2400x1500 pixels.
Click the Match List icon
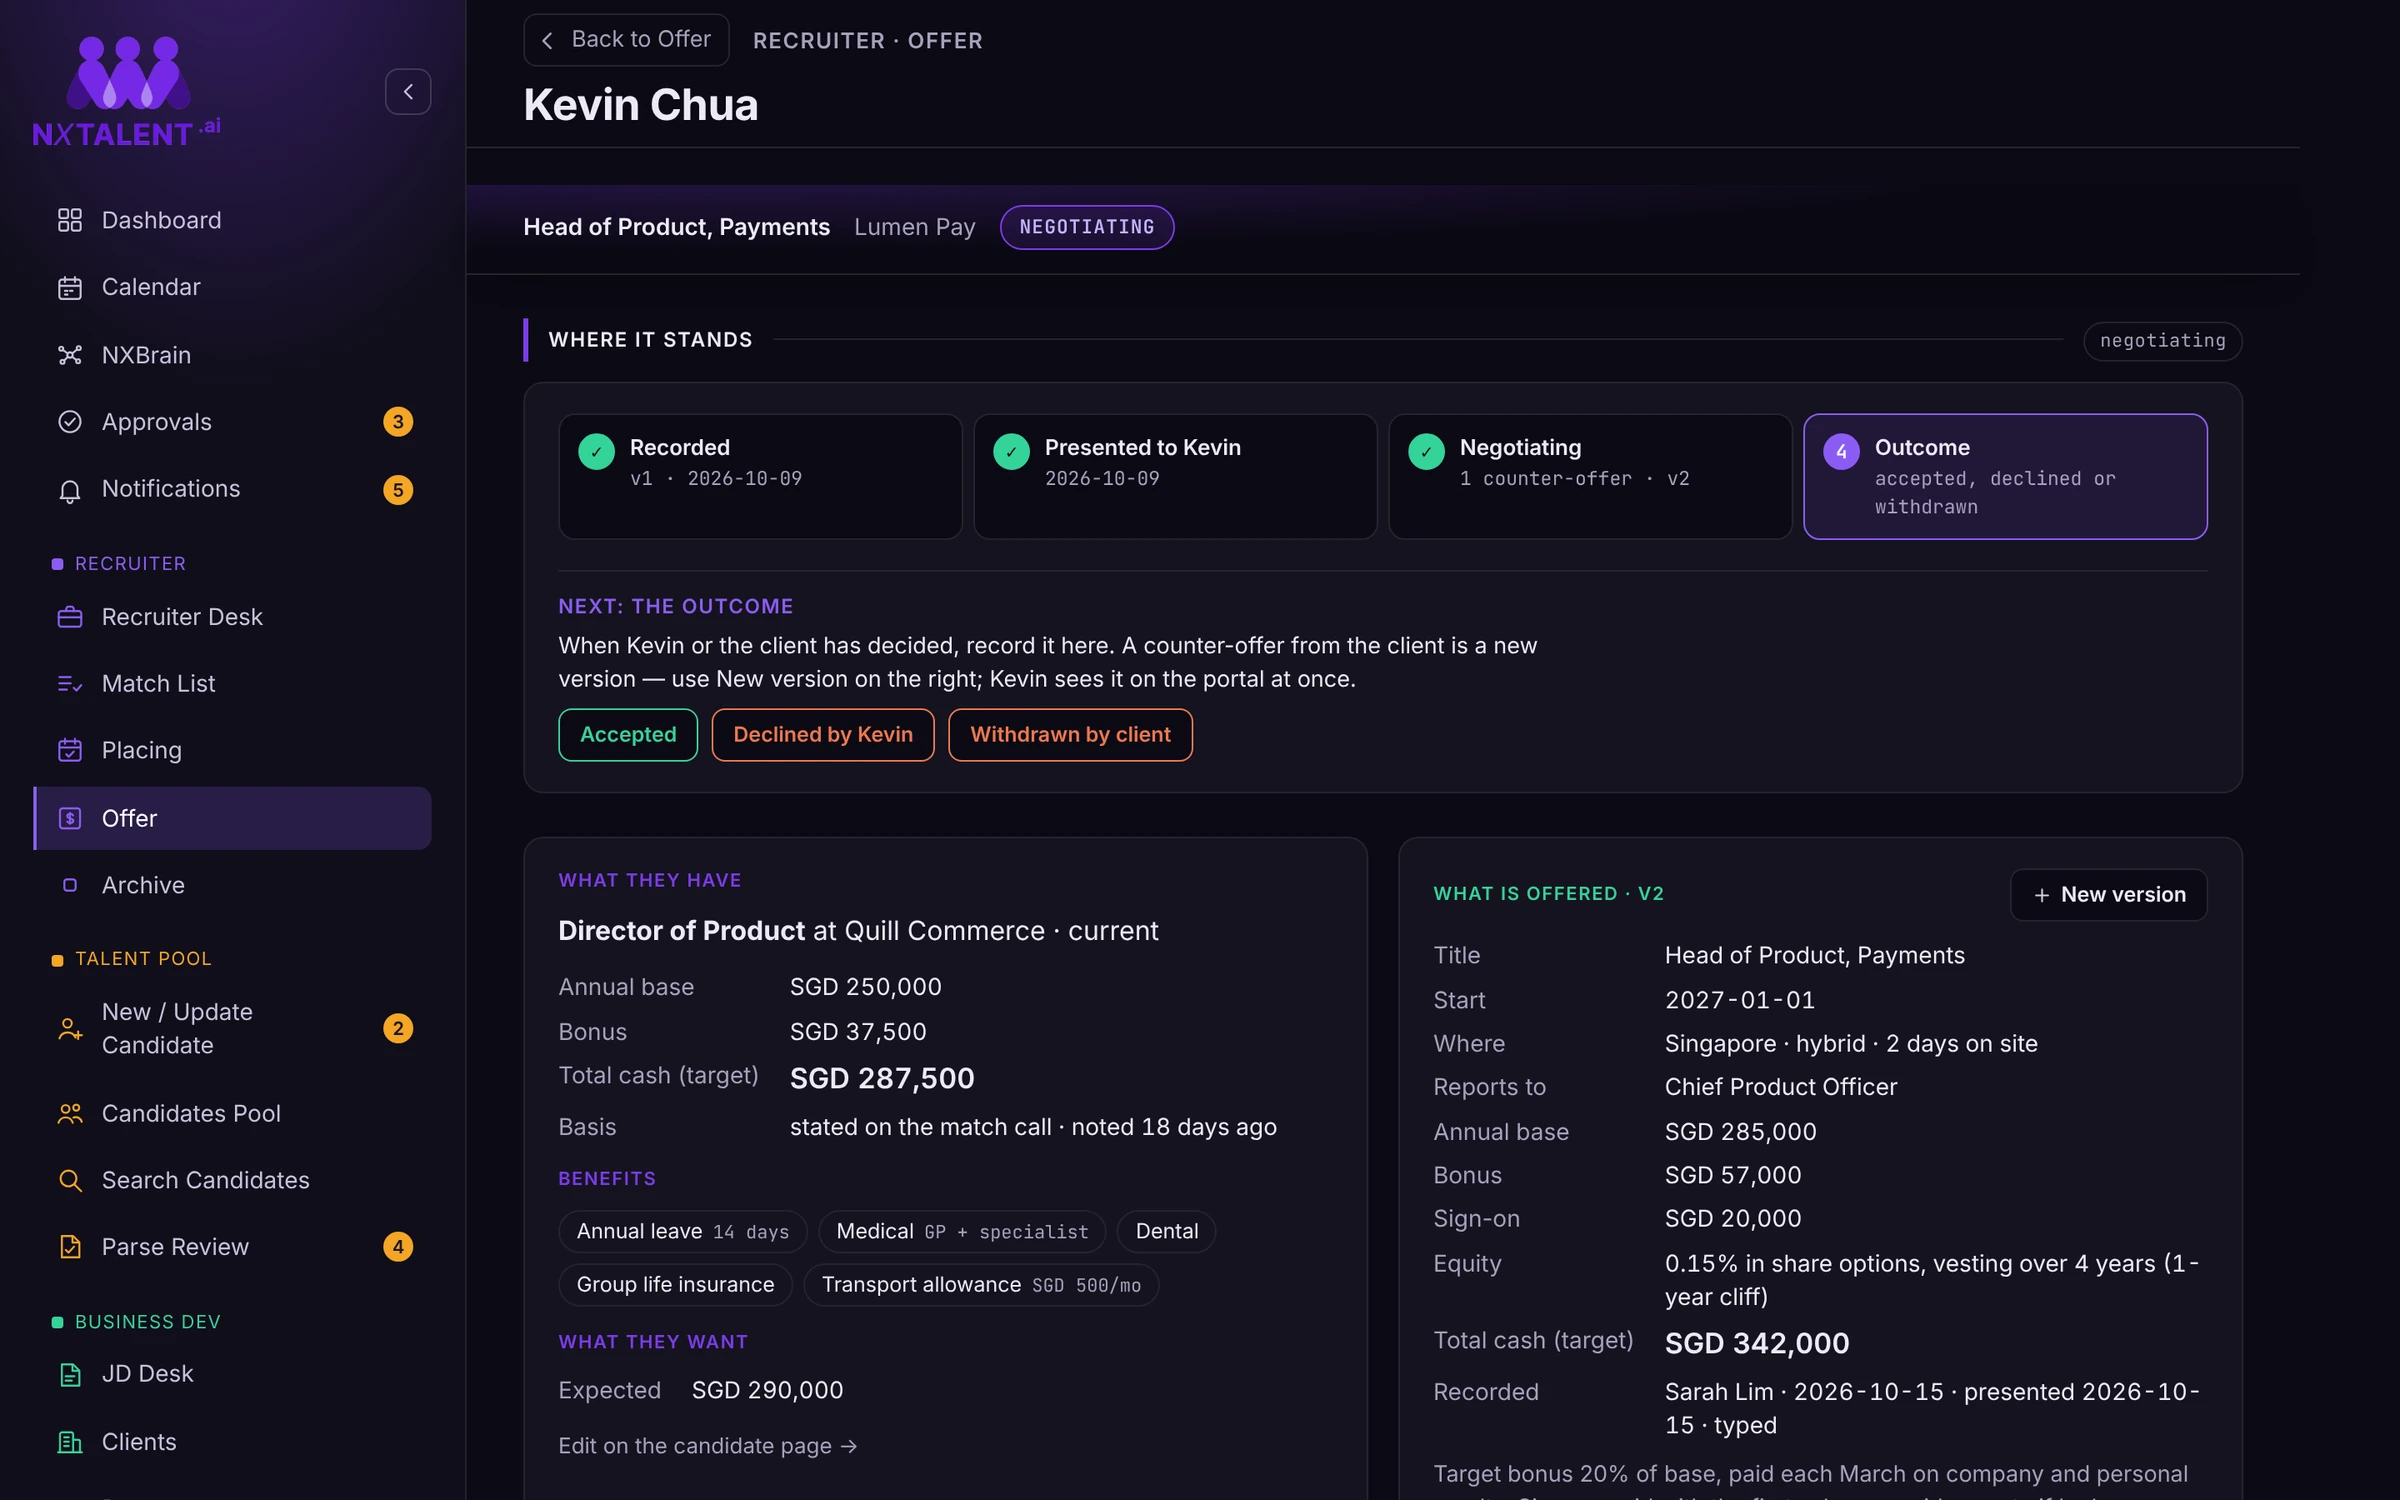click(70, 684)
